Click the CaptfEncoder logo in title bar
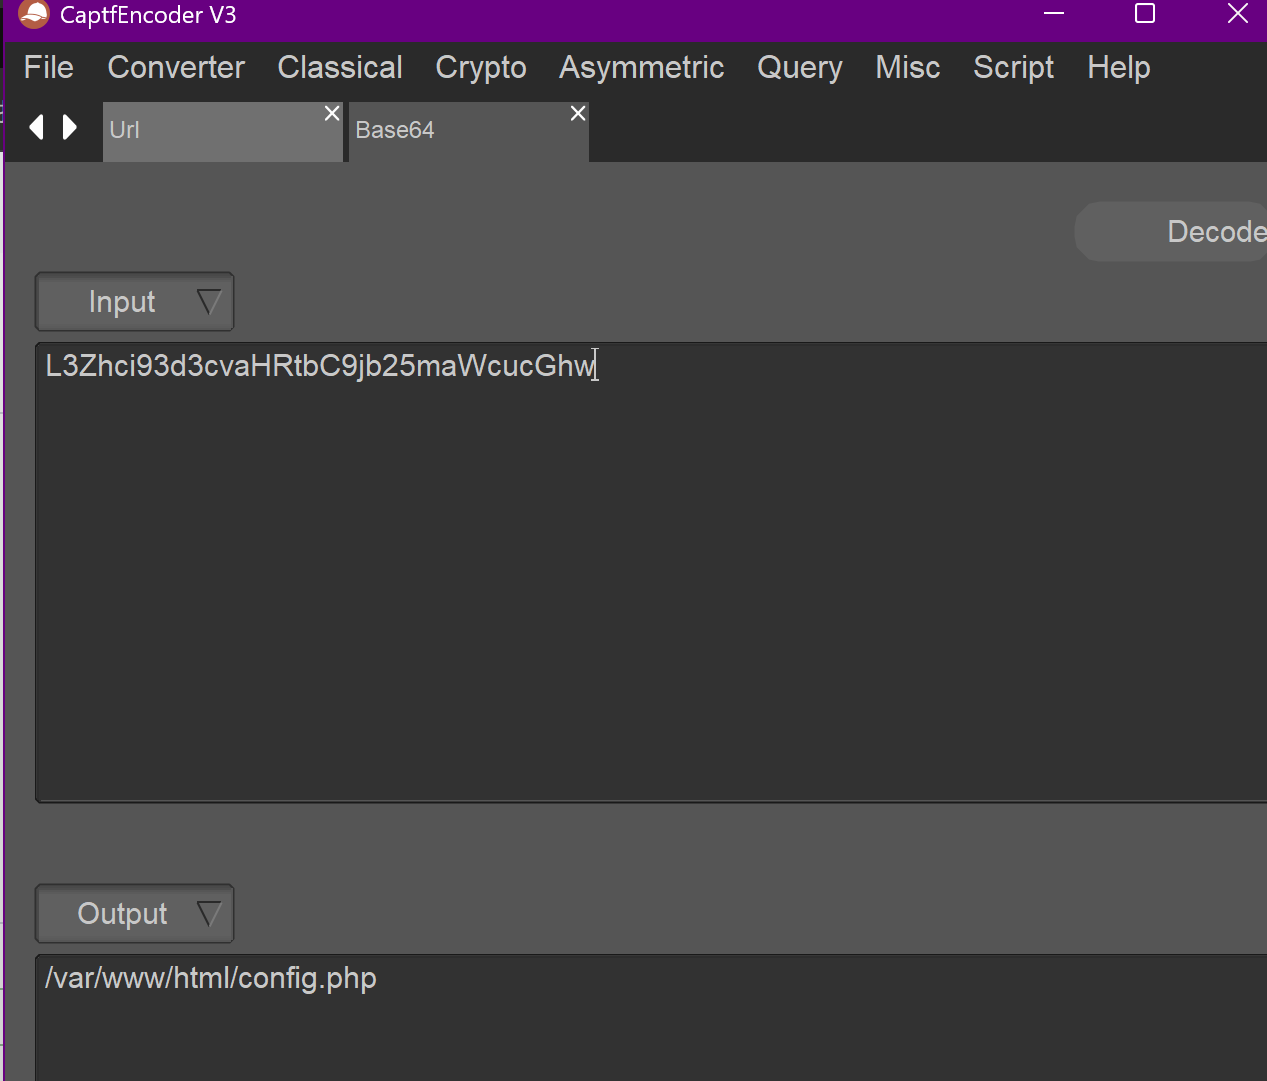The image size is (1267, 1081). pos(33,14)
